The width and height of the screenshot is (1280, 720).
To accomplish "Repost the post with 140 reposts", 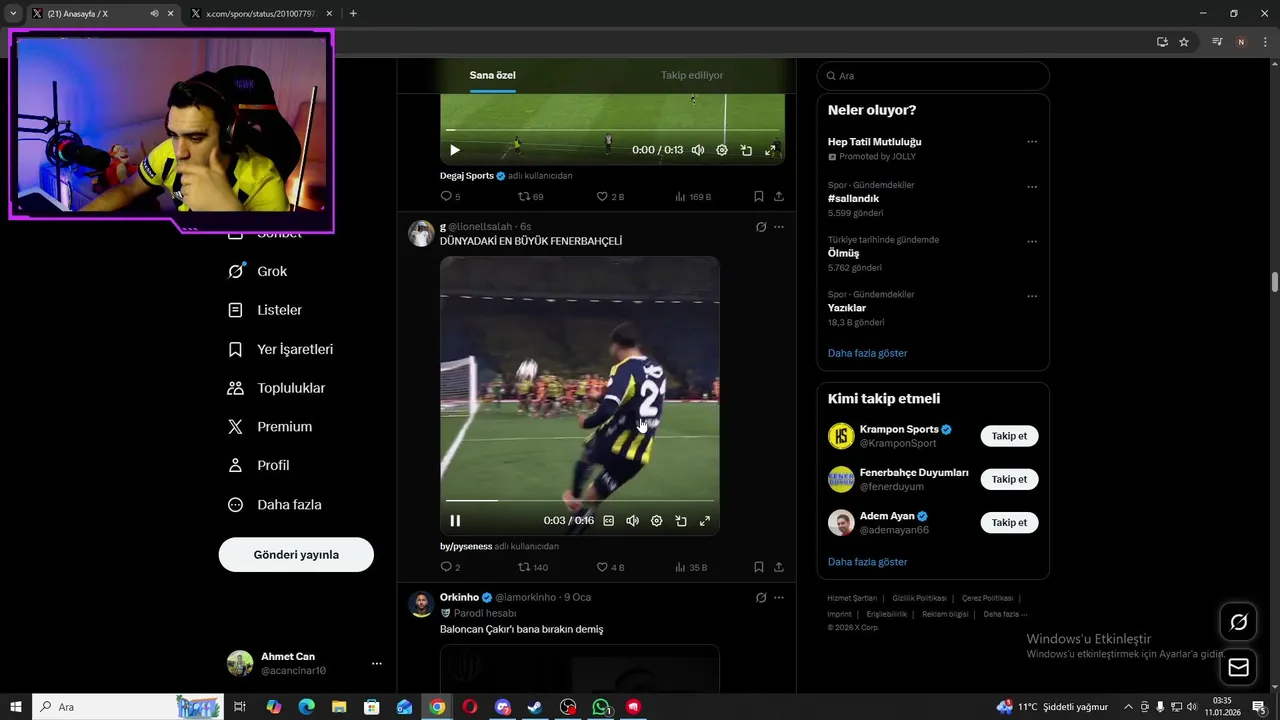I will pos(533,567).
